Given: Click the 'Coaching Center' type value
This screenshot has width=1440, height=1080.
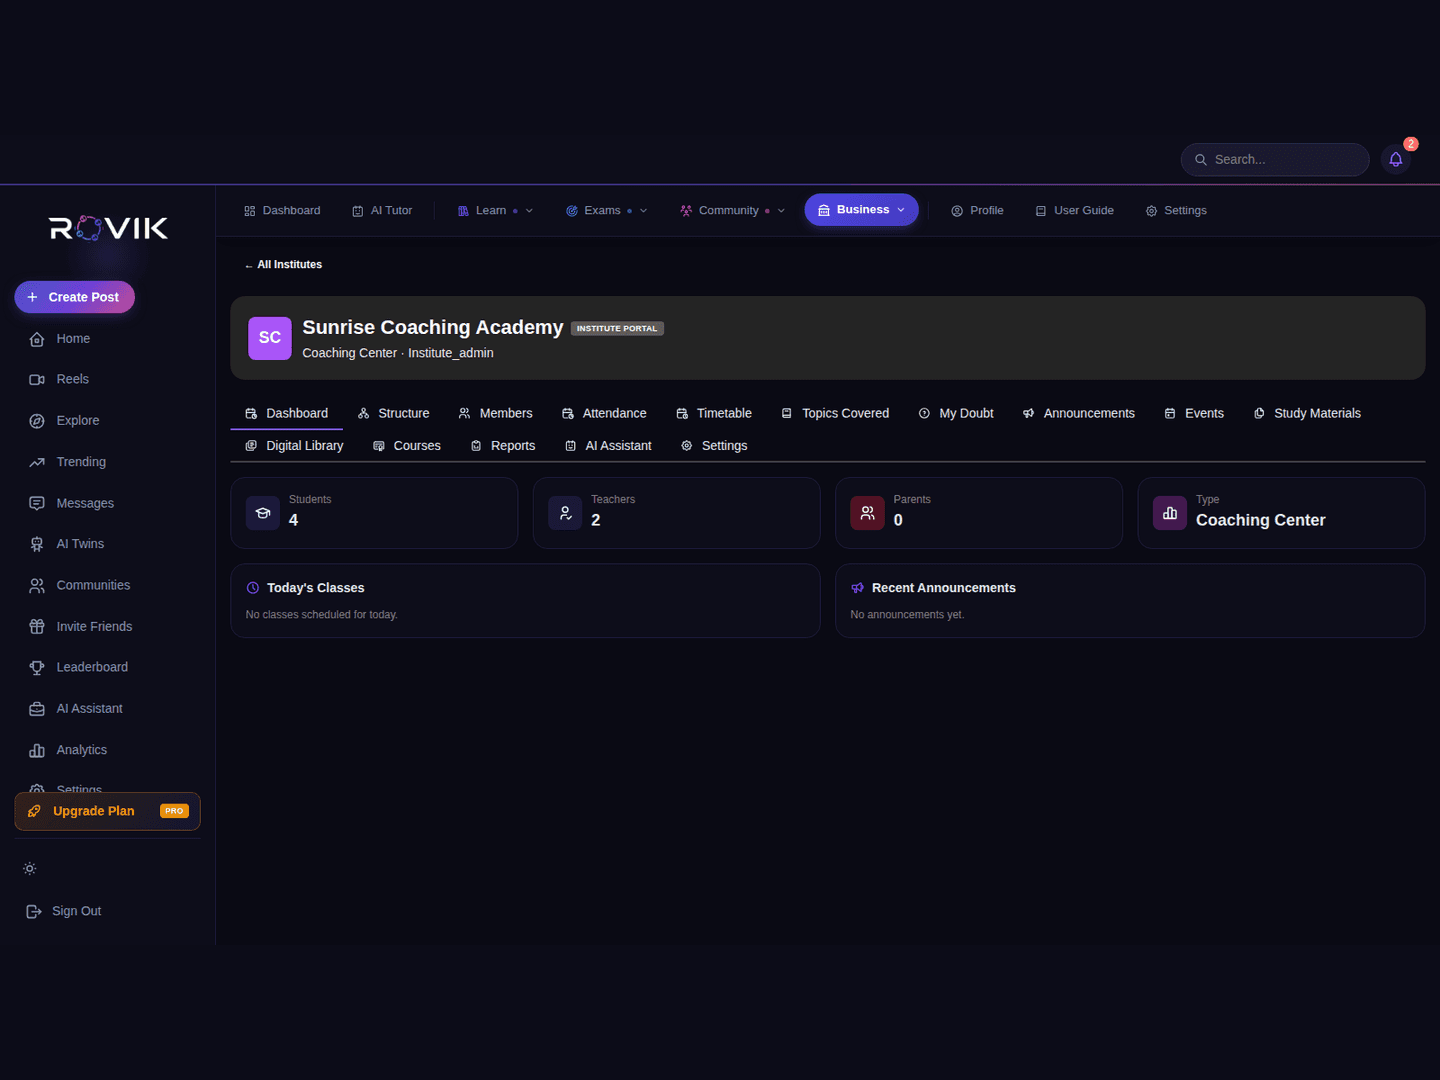Looking at the screenshot, I should point(1260,520).
